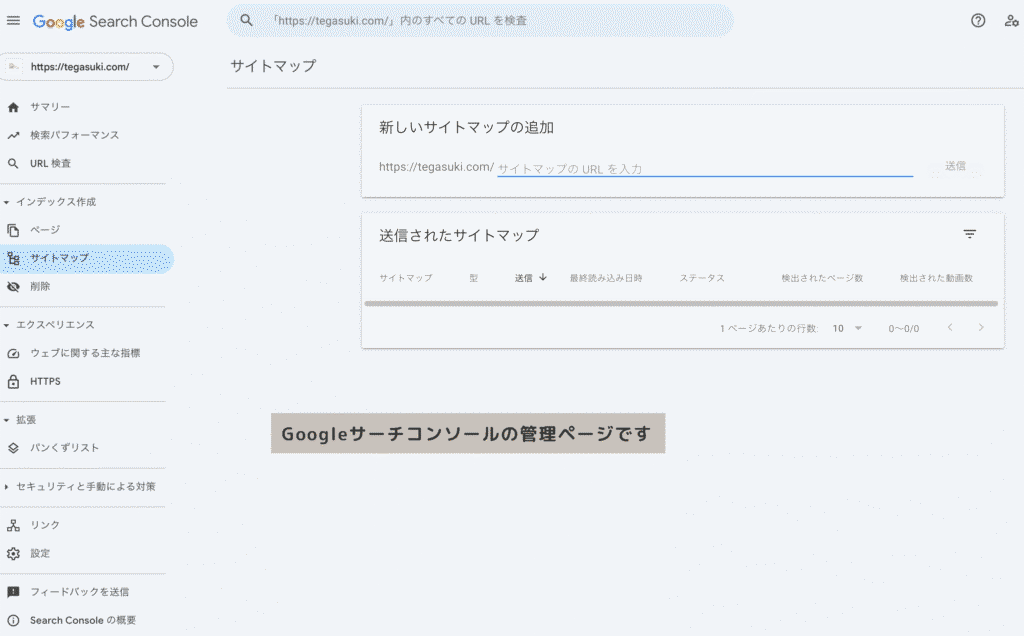
Task: Open the hamburger main menu
Action: [13, 21]
